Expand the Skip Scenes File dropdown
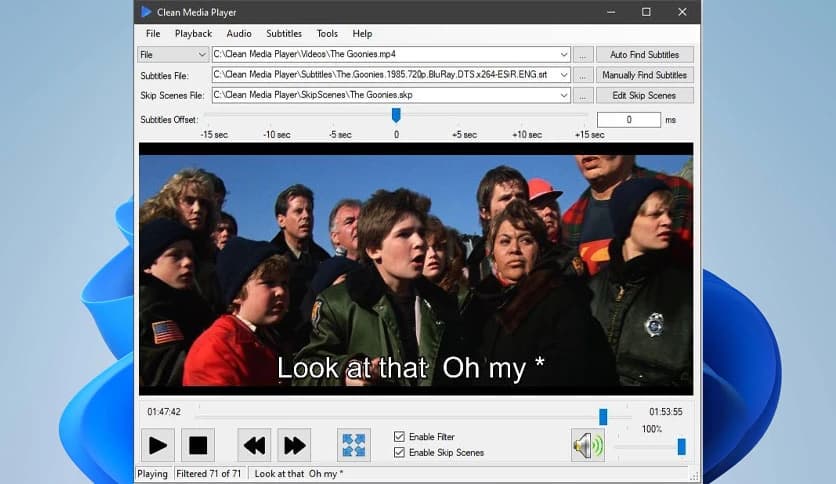 [x=564, y=95]
